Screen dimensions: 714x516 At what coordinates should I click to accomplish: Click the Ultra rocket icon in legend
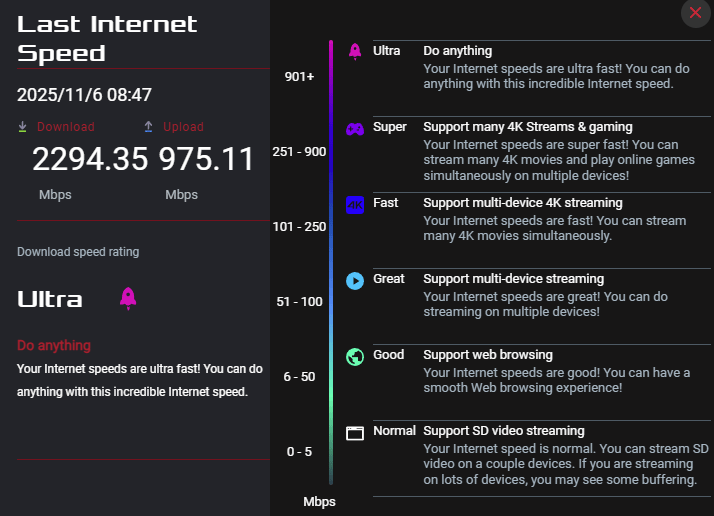(354, 51)
